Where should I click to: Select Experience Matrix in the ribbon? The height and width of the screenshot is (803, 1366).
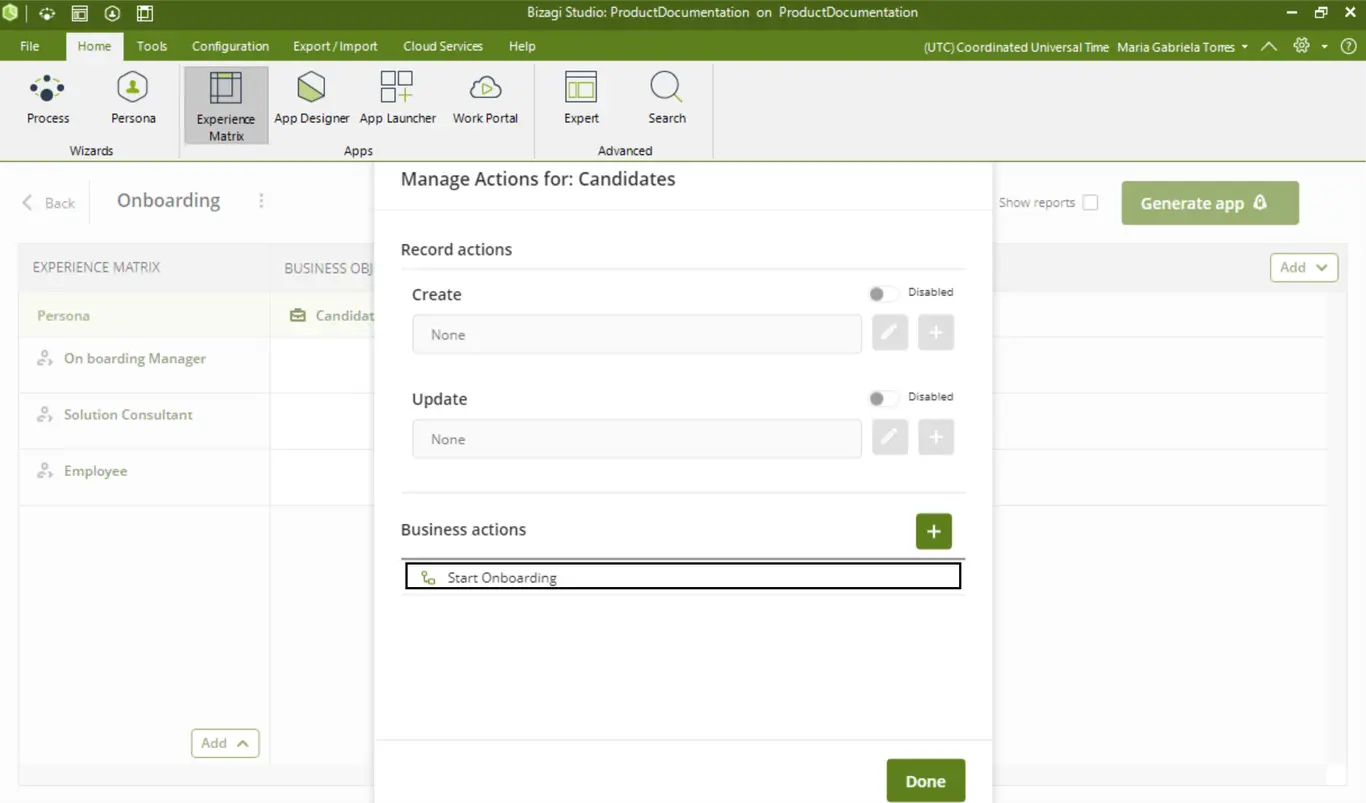pyautogui.click(x=226, y=105)
